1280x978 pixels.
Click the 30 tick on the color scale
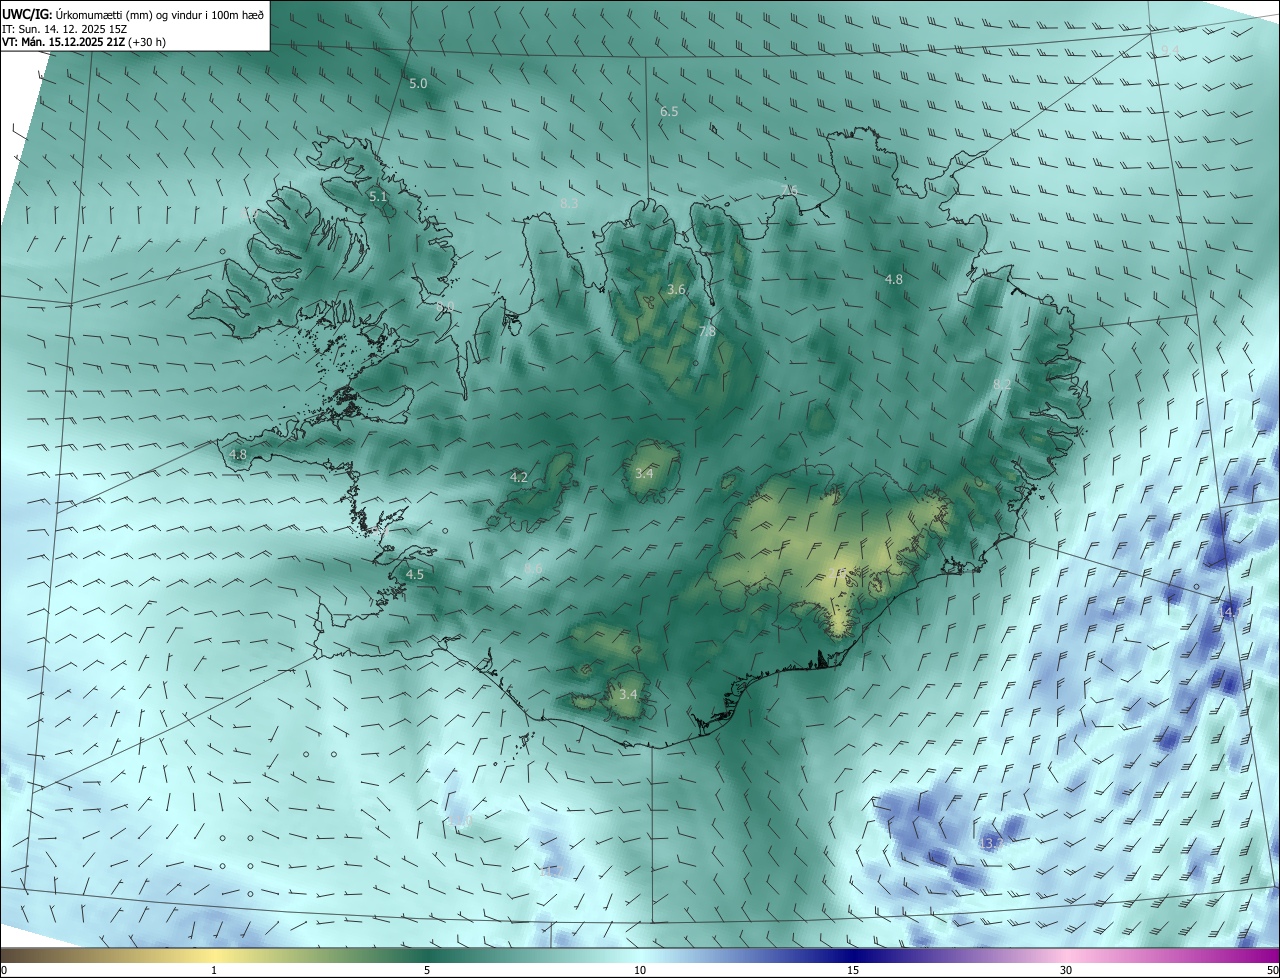click(x=1066, y=970)
